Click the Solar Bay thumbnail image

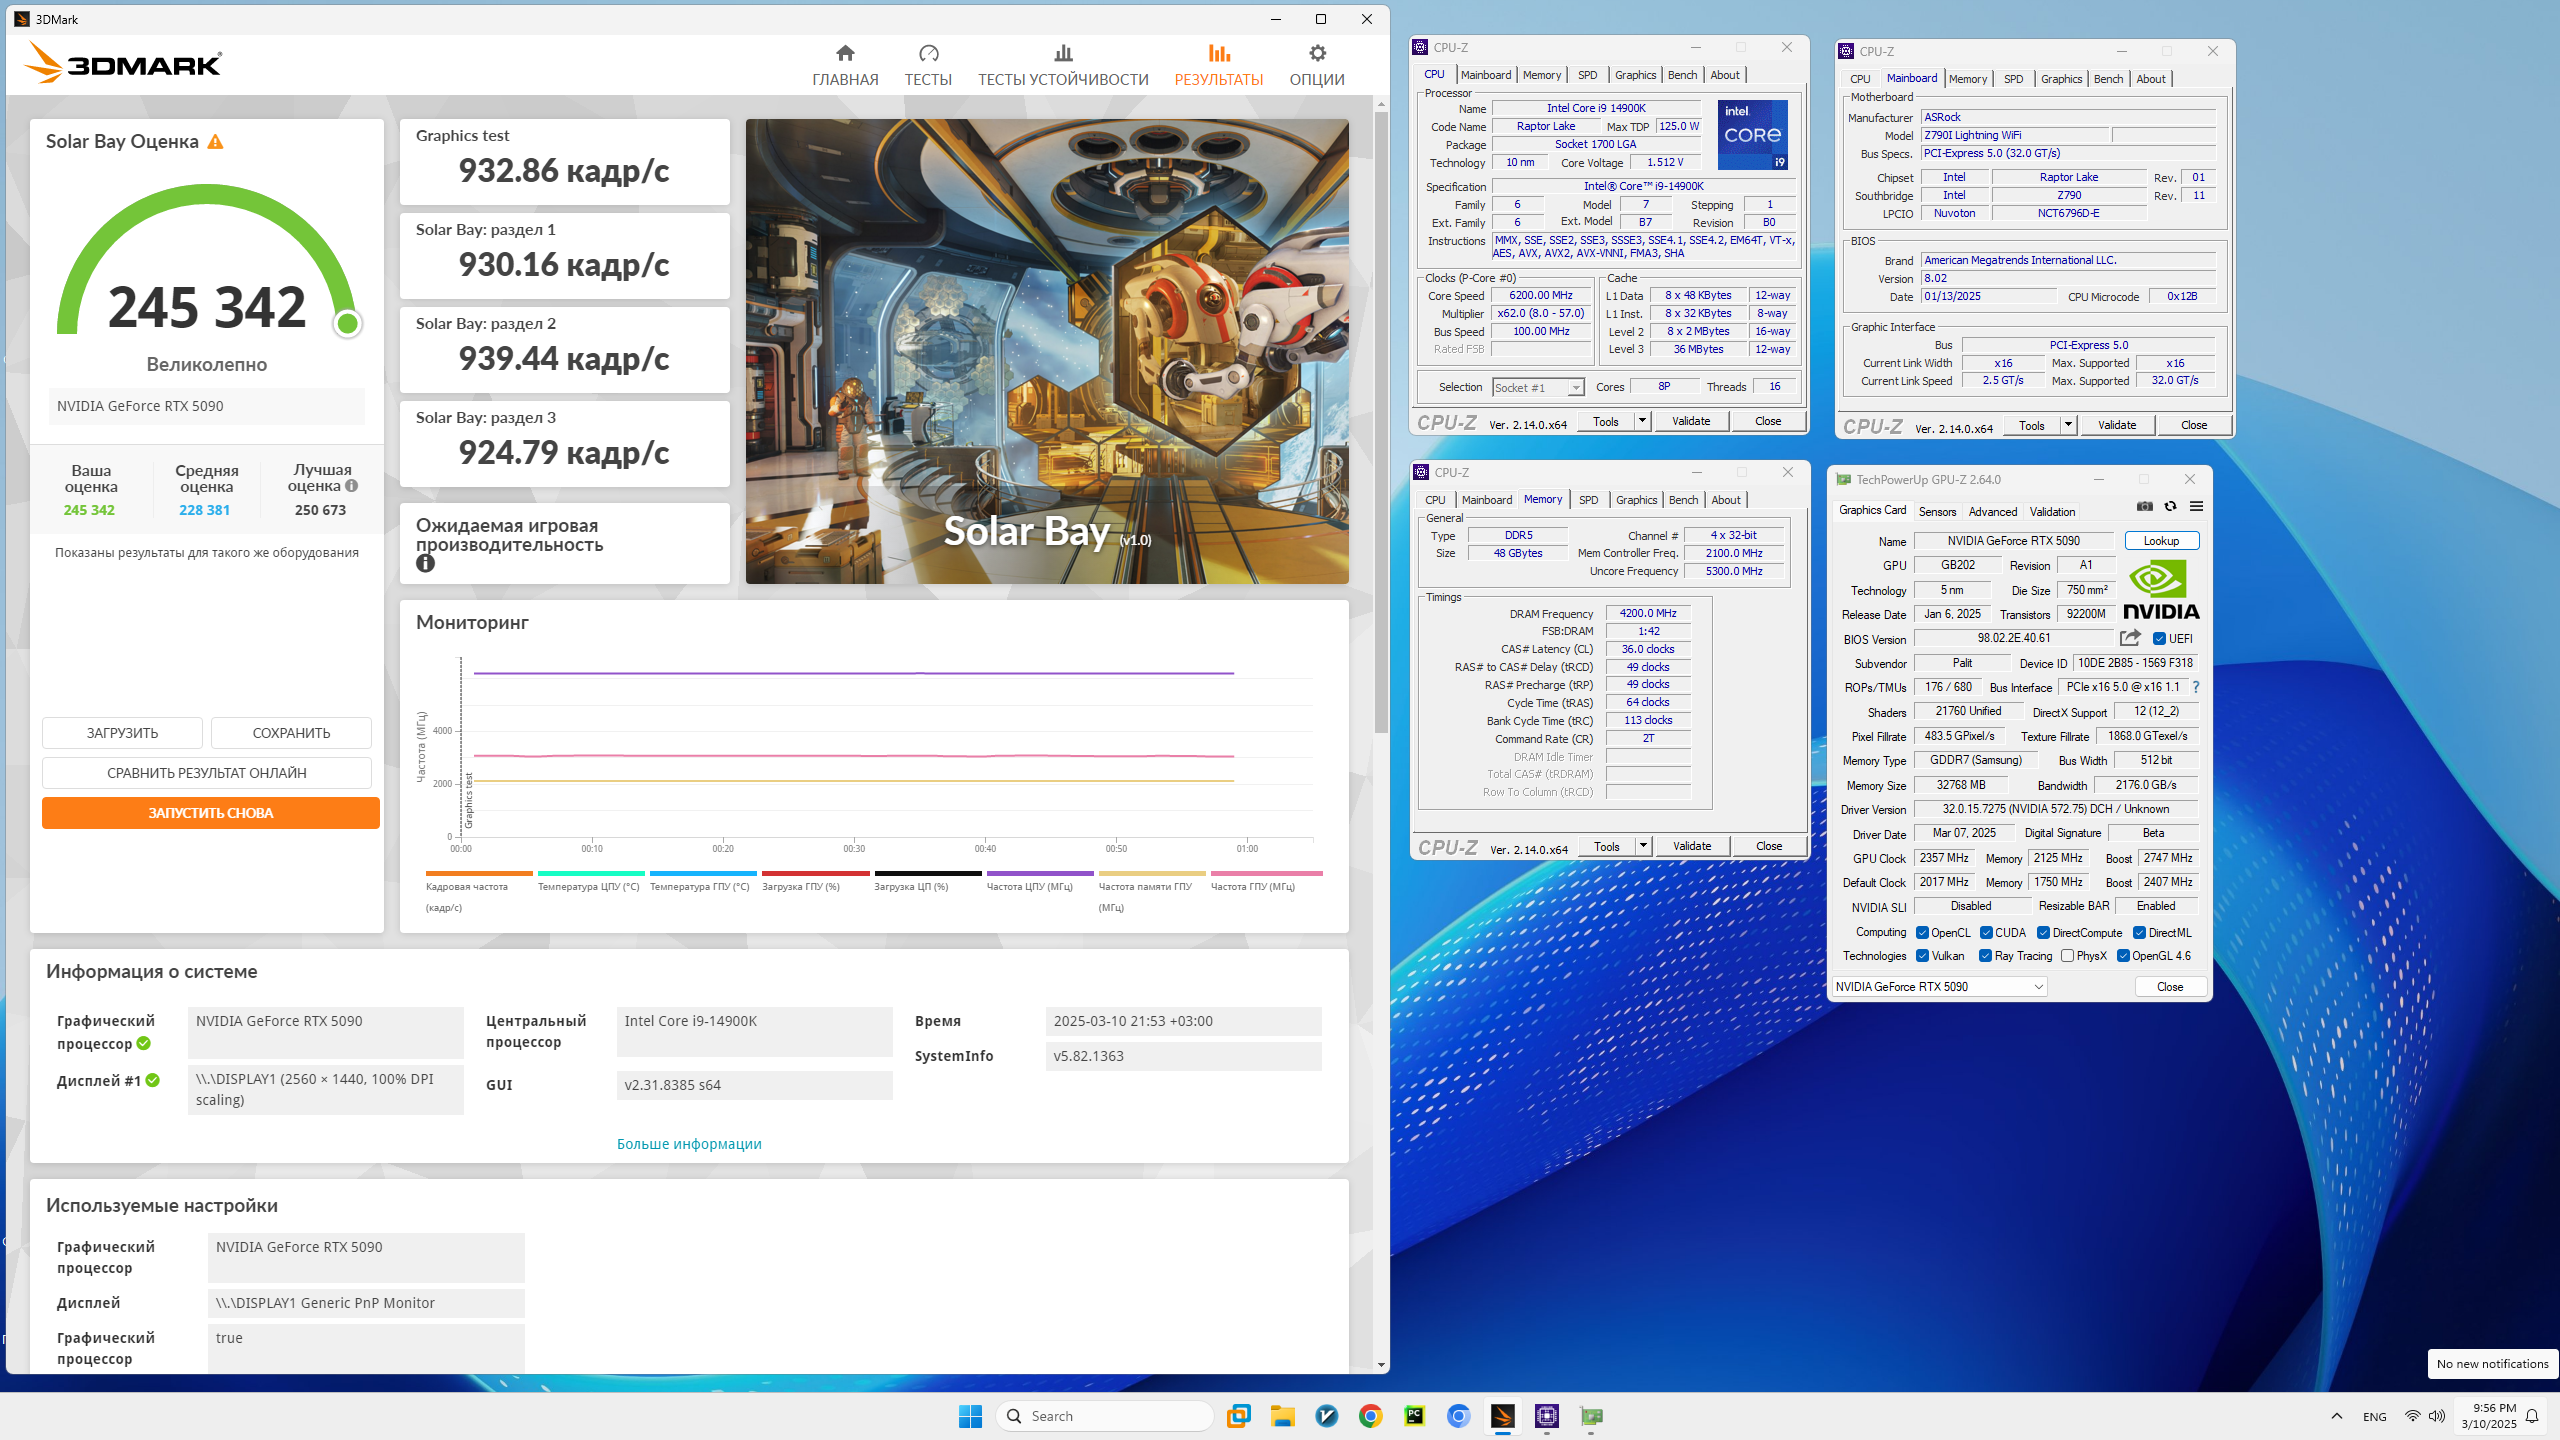click(x=1047, y=352)
